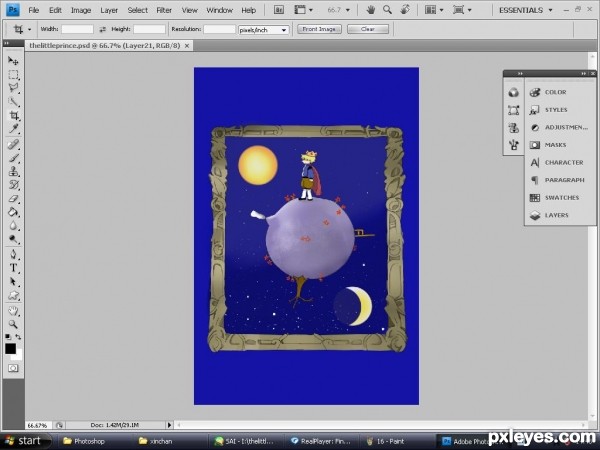The image size is (600, 450).
Task: Select the Clone Stamp tool
Action: pos(13,171)
